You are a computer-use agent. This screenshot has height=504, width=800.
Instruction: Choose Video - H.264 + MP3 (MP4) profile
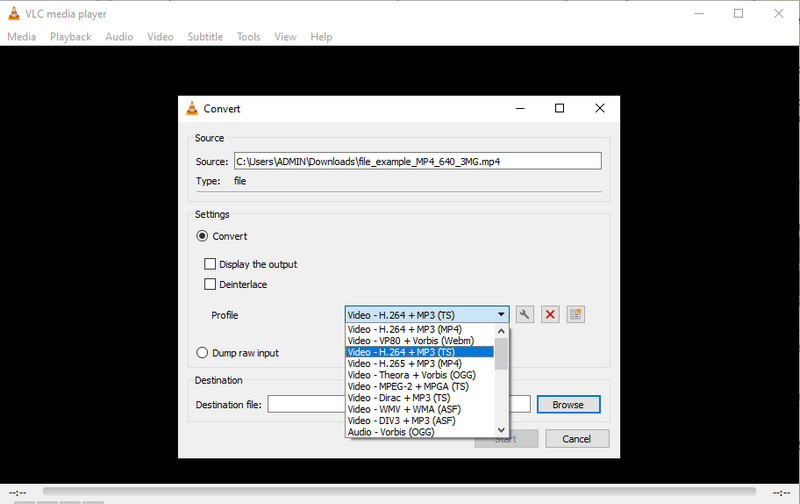point(419,330)
